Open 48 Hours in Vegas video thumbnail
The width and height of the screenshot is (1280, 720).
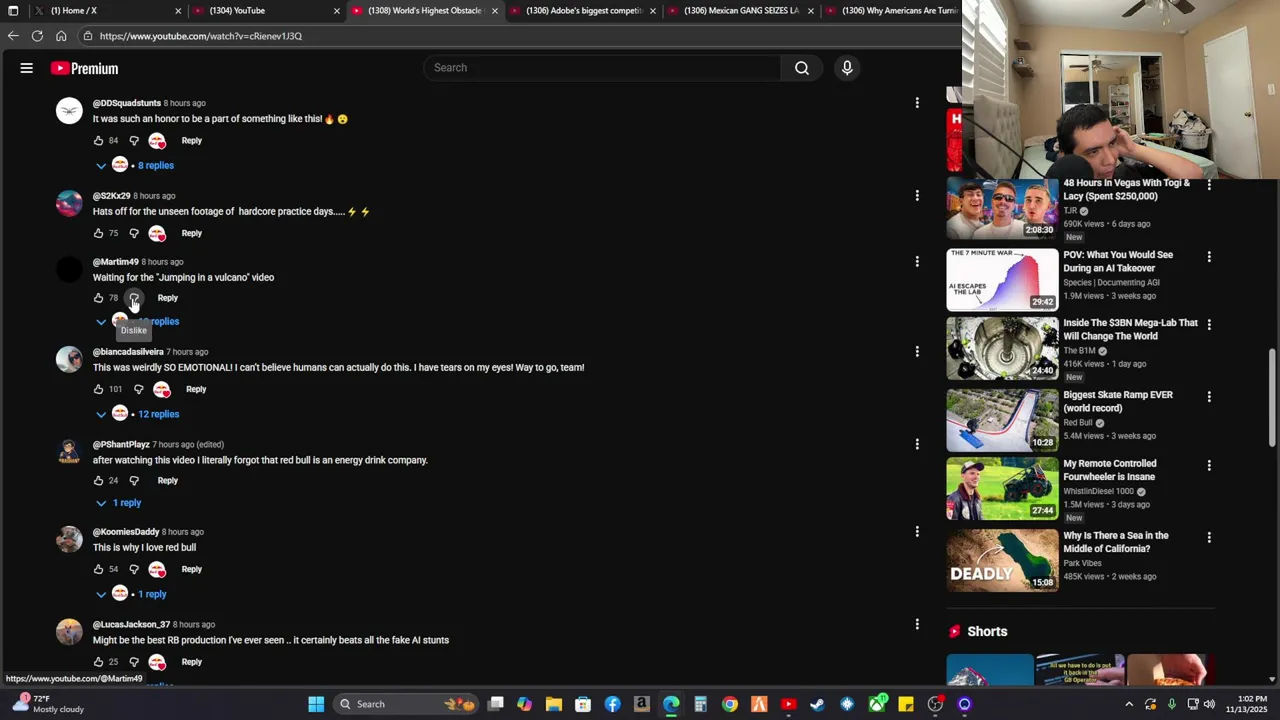tap(1002, 209)
